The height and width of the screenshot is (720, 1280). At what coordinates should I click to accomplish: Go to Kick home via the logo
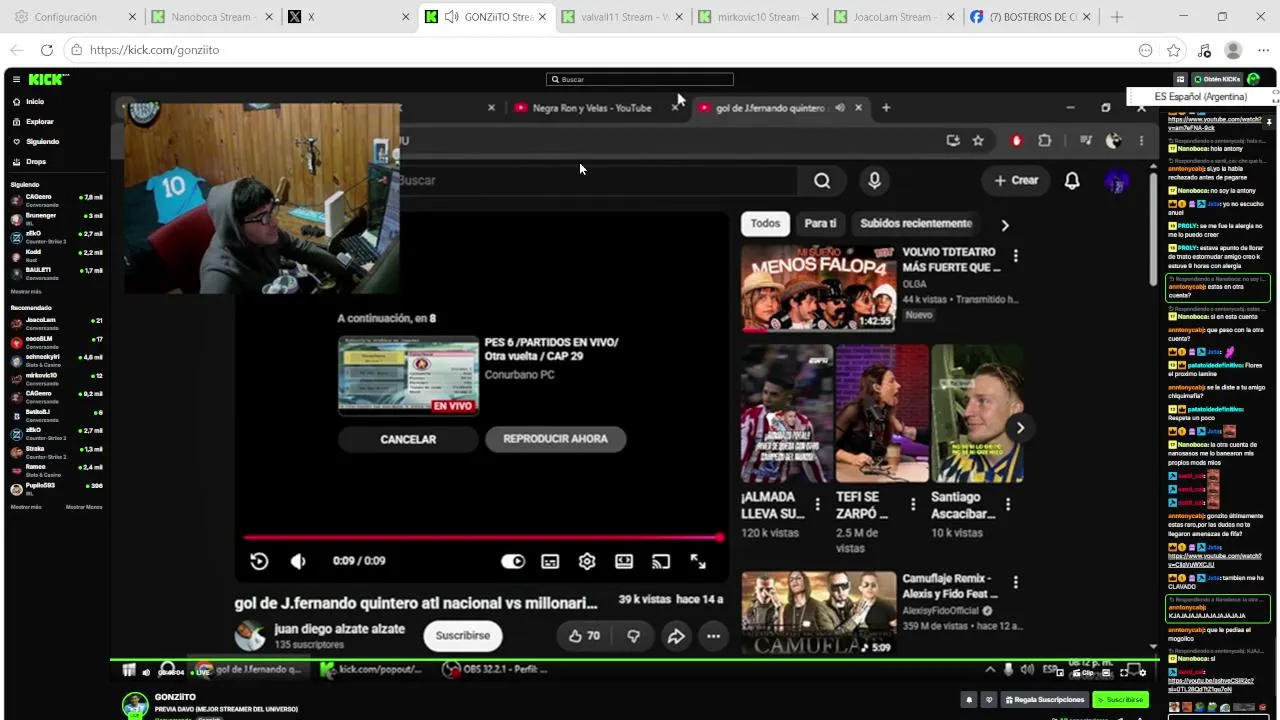[x=47, y=79]
